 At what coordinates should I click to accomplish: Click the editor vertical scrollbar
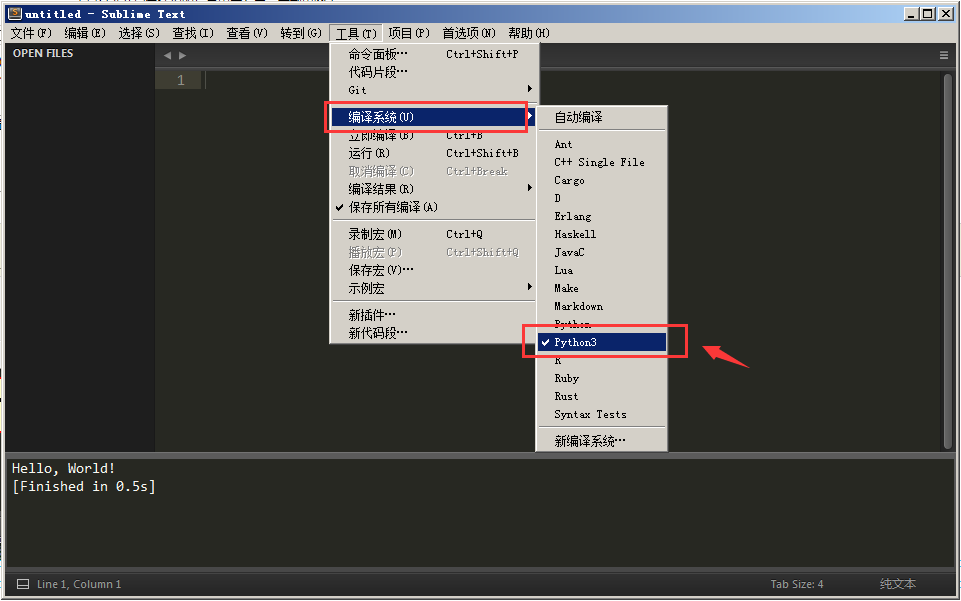pyautogui.click(x=948, y=260)
